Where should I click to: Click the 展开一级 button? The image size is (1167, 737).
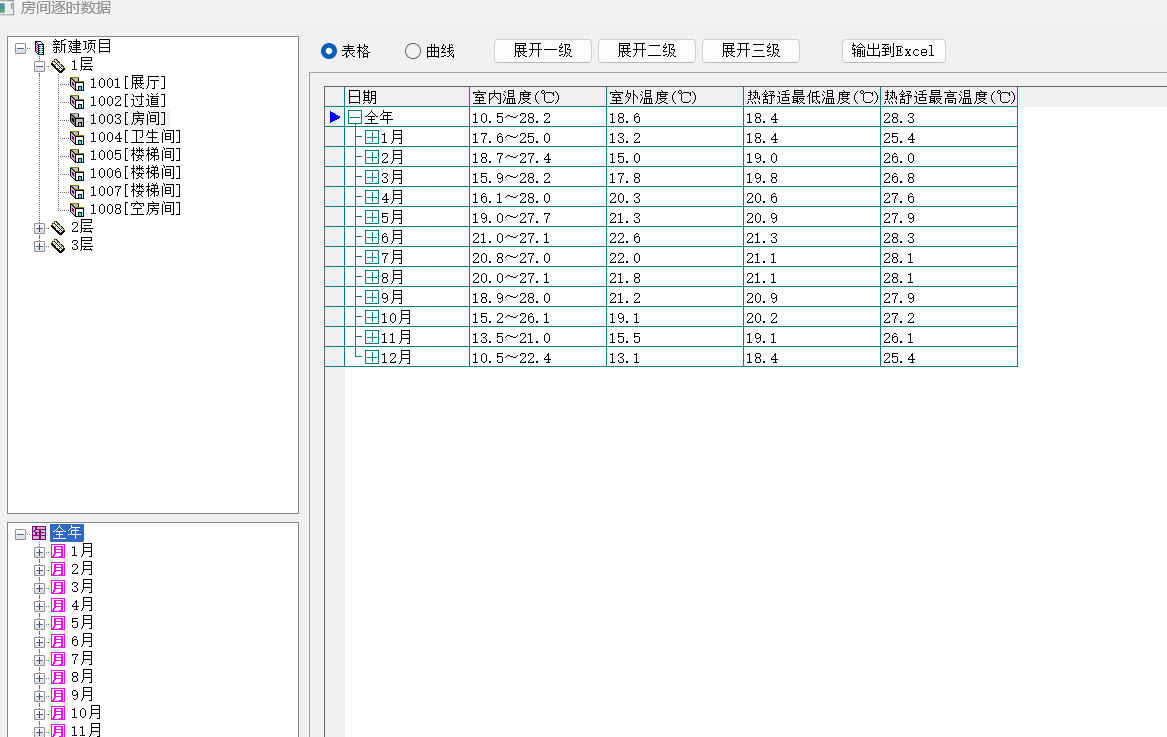[x=543, y=51]
